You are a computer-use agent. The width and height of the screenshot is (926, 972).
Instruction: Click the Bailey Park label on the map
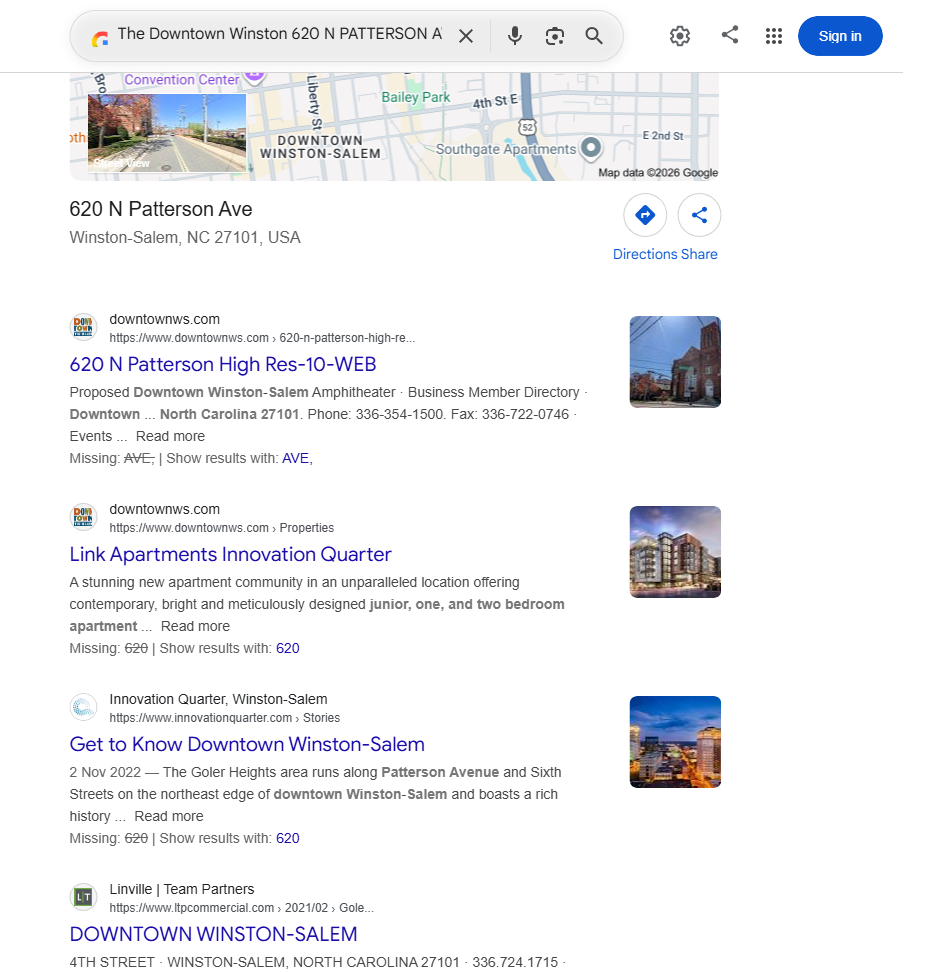(x=415, y=97)
